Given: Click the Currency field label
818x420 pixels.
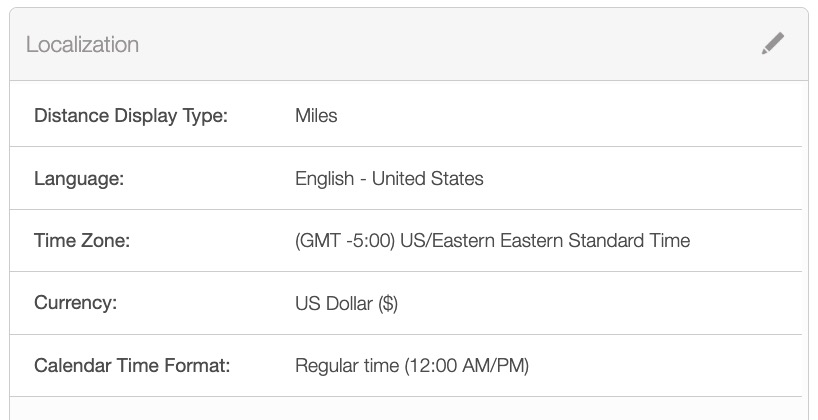Looking at the screenshot, I should 76,303.
